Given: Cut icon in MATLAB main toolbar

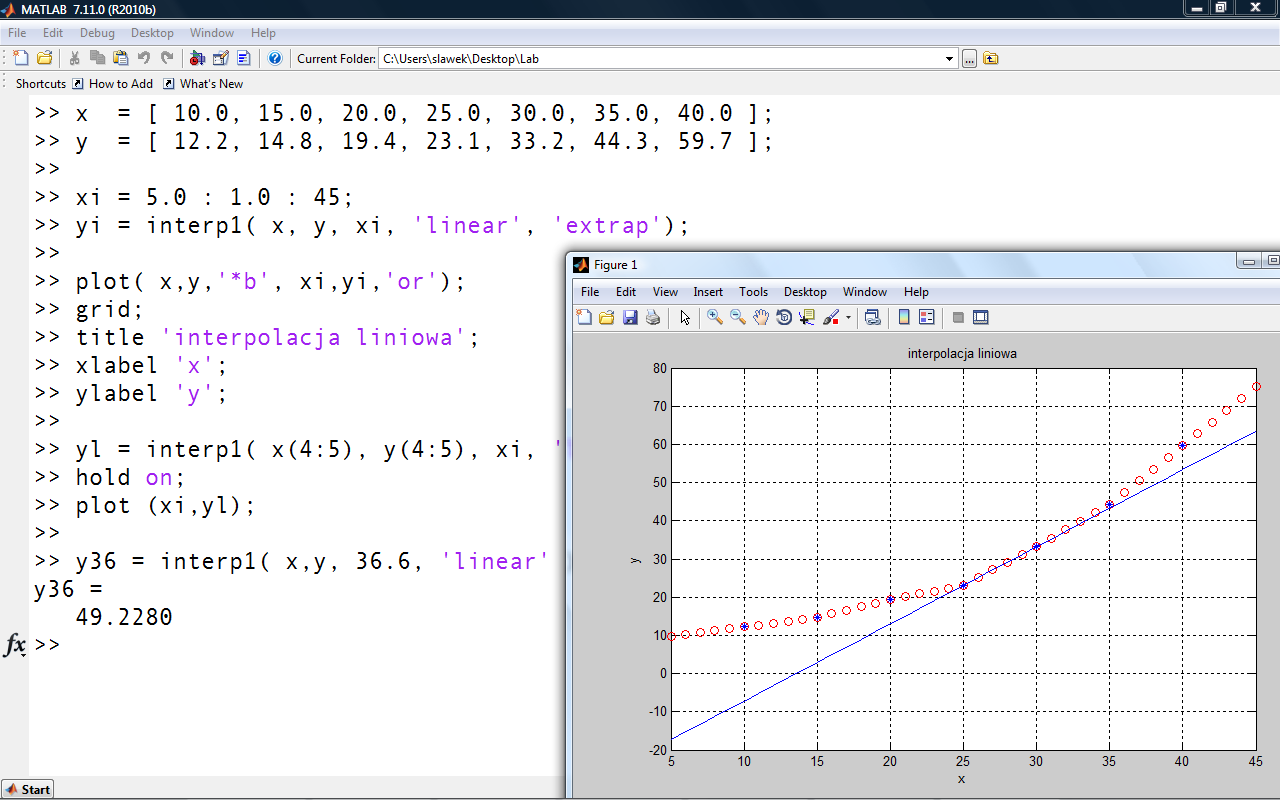Looking at the screenshot, I should pyautogui.click(x=75, y=58).
